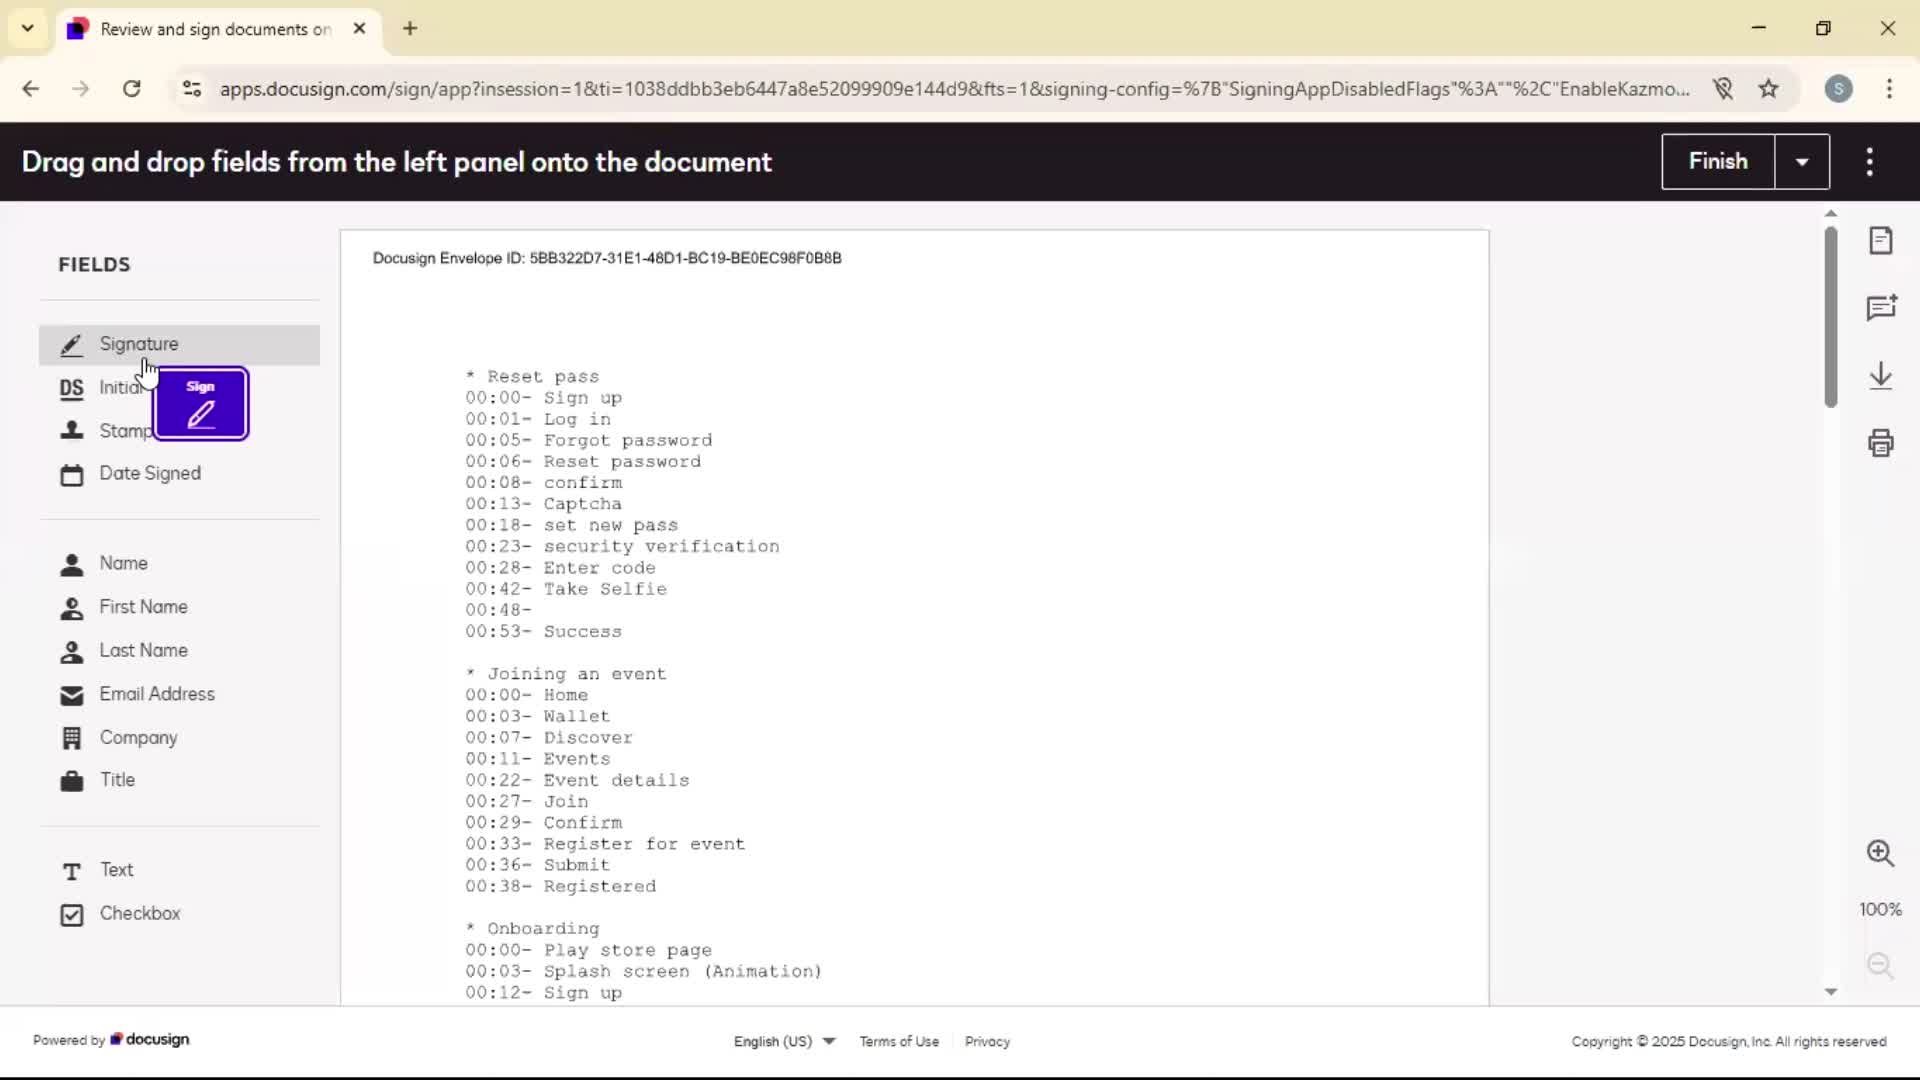Pick the Initial field DS icon

point(71,389)
